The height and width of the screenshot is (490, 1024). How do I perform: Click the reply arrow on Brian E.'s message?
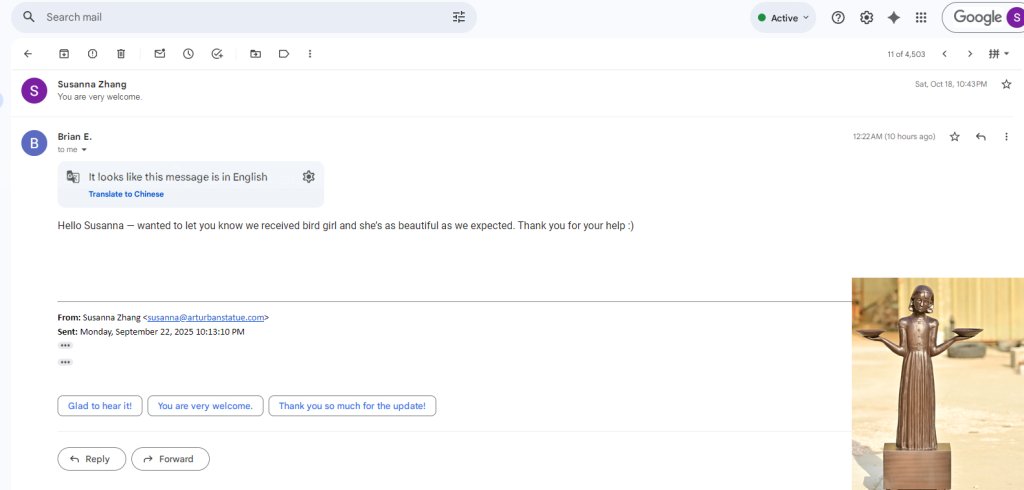coord(981,137)
